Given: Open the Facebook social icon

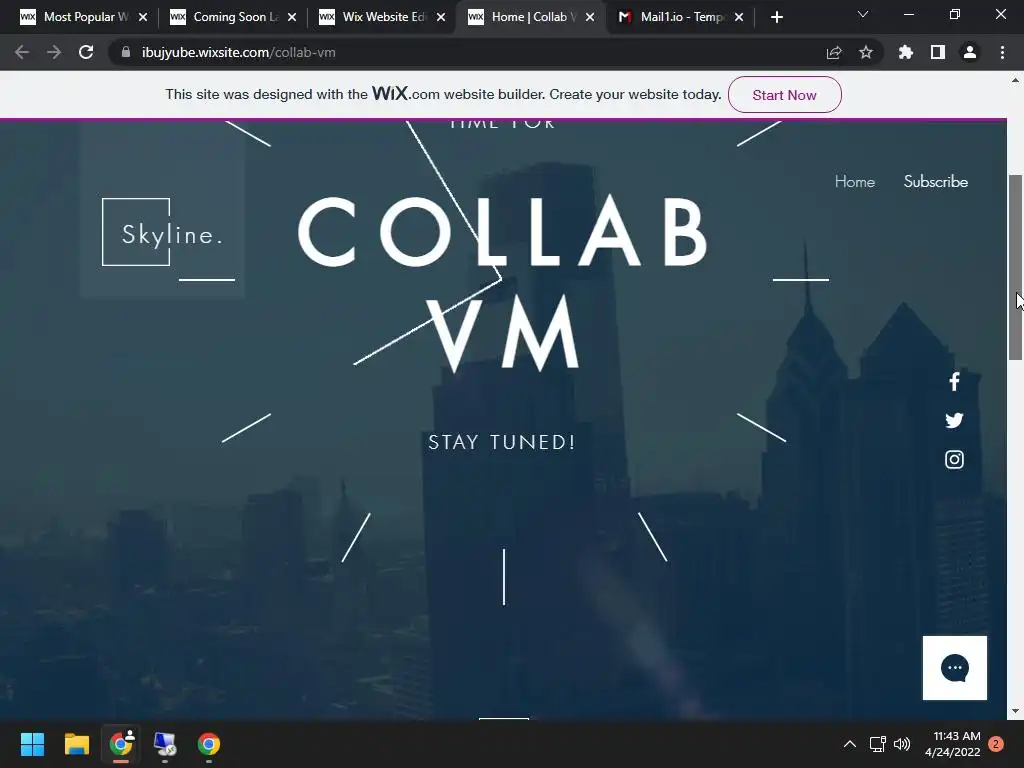Looking at the screenshot, I should pos(954,381).
